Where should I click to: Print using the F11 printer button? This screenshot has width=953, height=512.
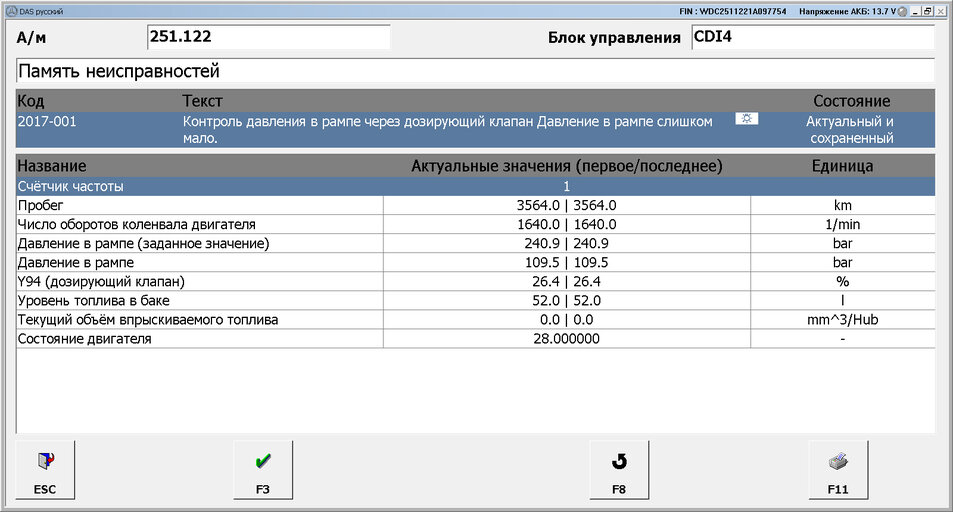(x=838, y=470)
